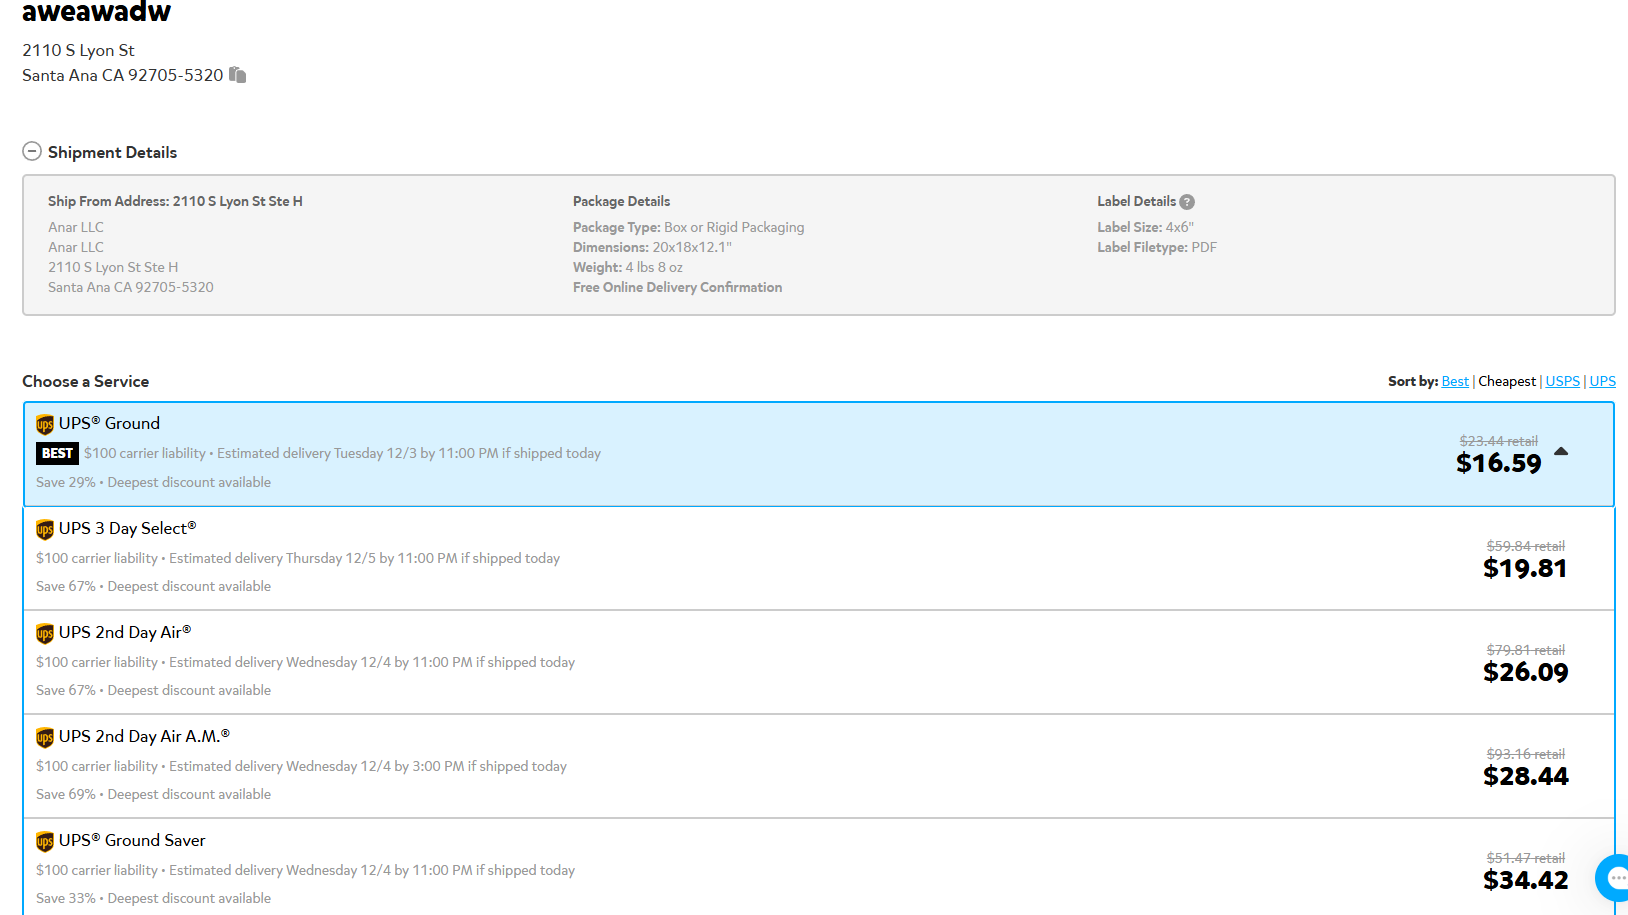Copy the recipient address with clipboard icon
Viewport: 1628px width, 915px height.
coord(237,75)
